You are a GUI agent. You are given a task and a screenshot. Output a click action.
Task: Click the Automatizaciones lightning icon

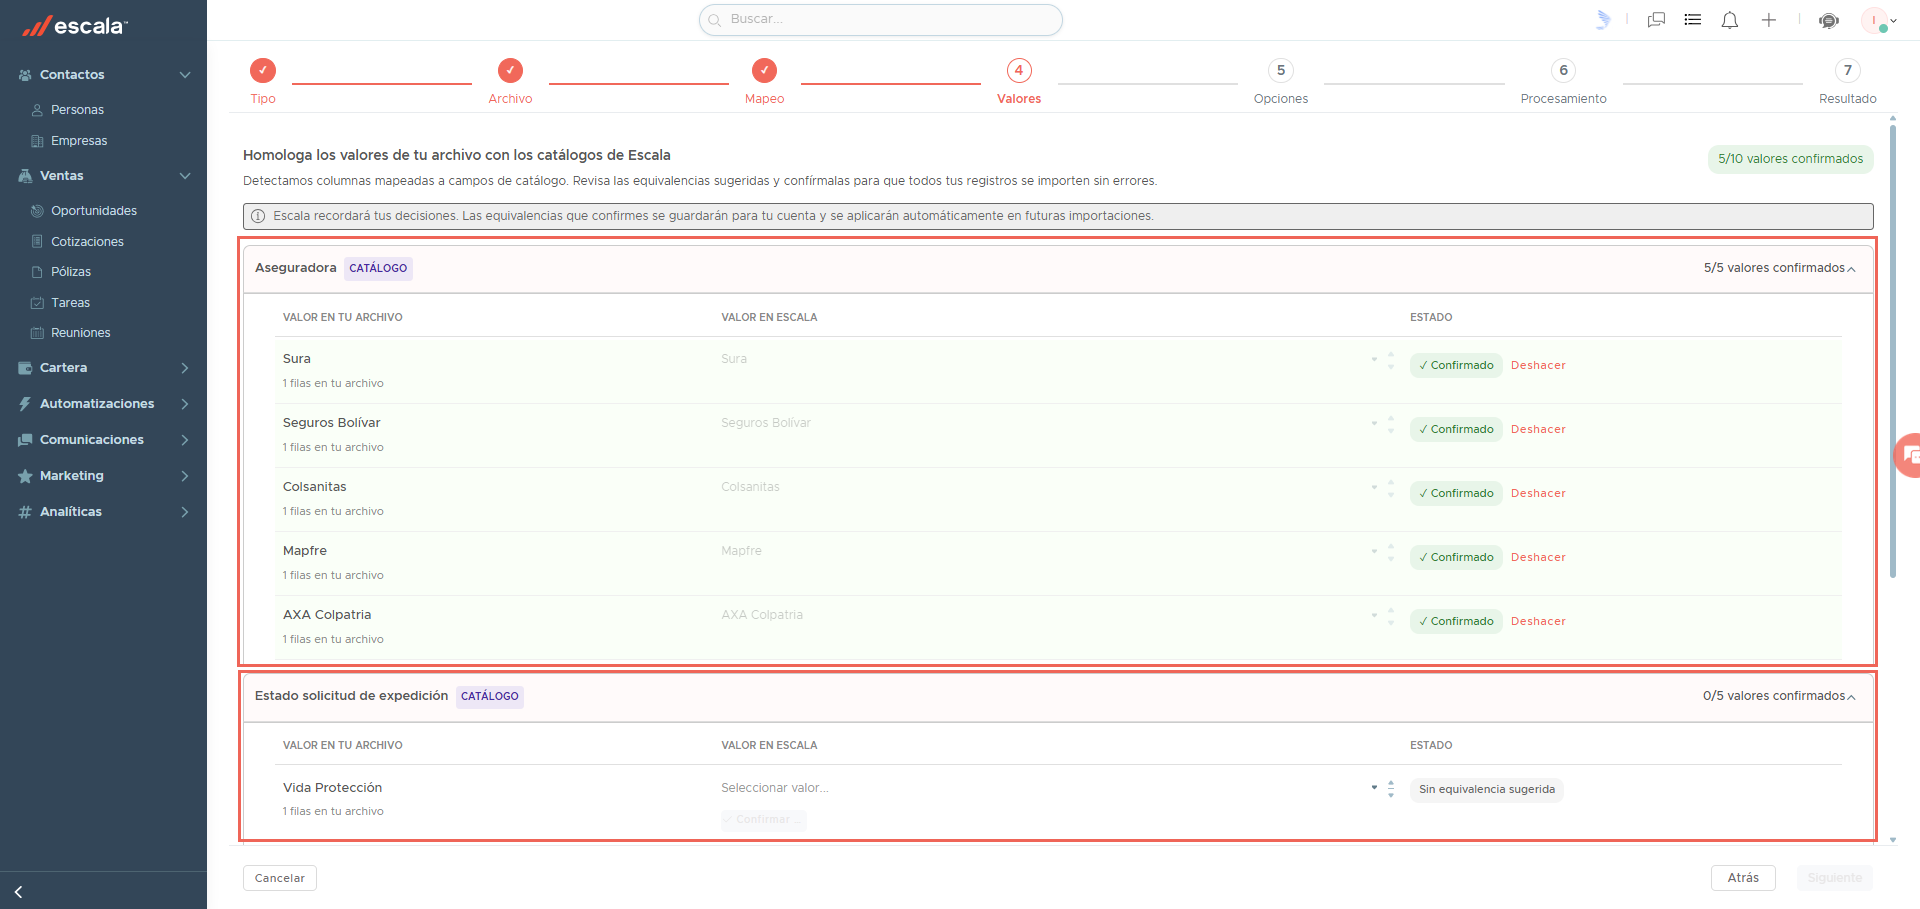[x=25, y=404]
